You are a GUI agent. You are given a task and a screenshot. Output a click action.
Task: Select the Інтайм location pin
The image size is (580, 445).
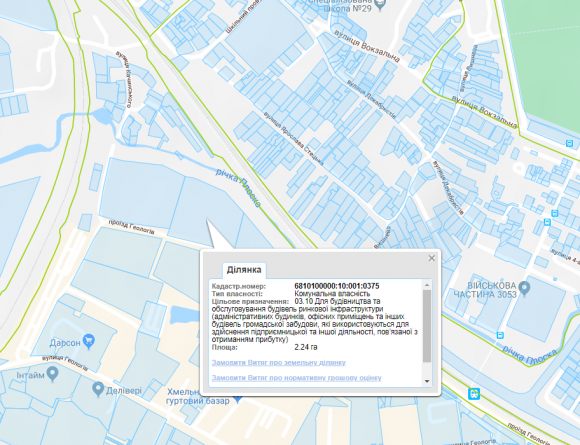point(53,374)
